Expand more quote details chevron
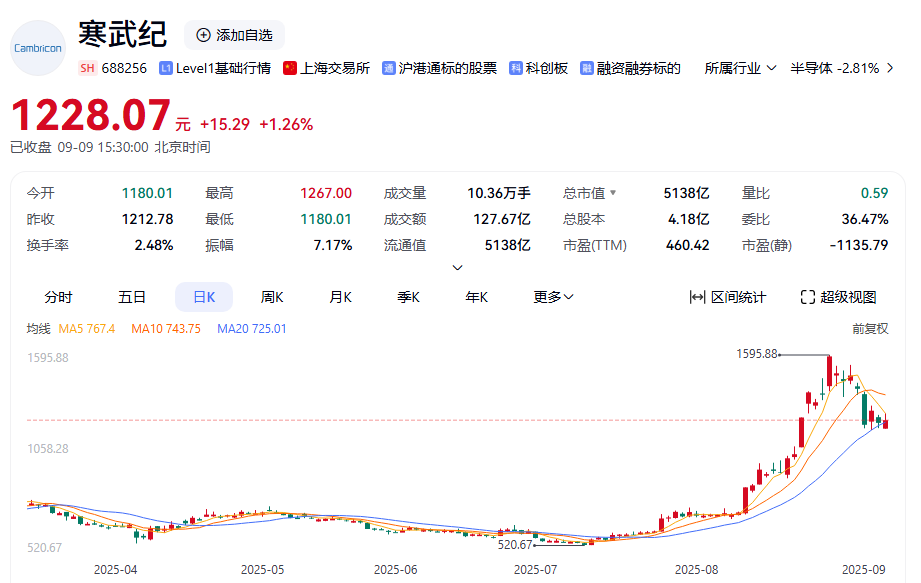Viewport: 921px width, 583px height. click(x=458, y=268)
